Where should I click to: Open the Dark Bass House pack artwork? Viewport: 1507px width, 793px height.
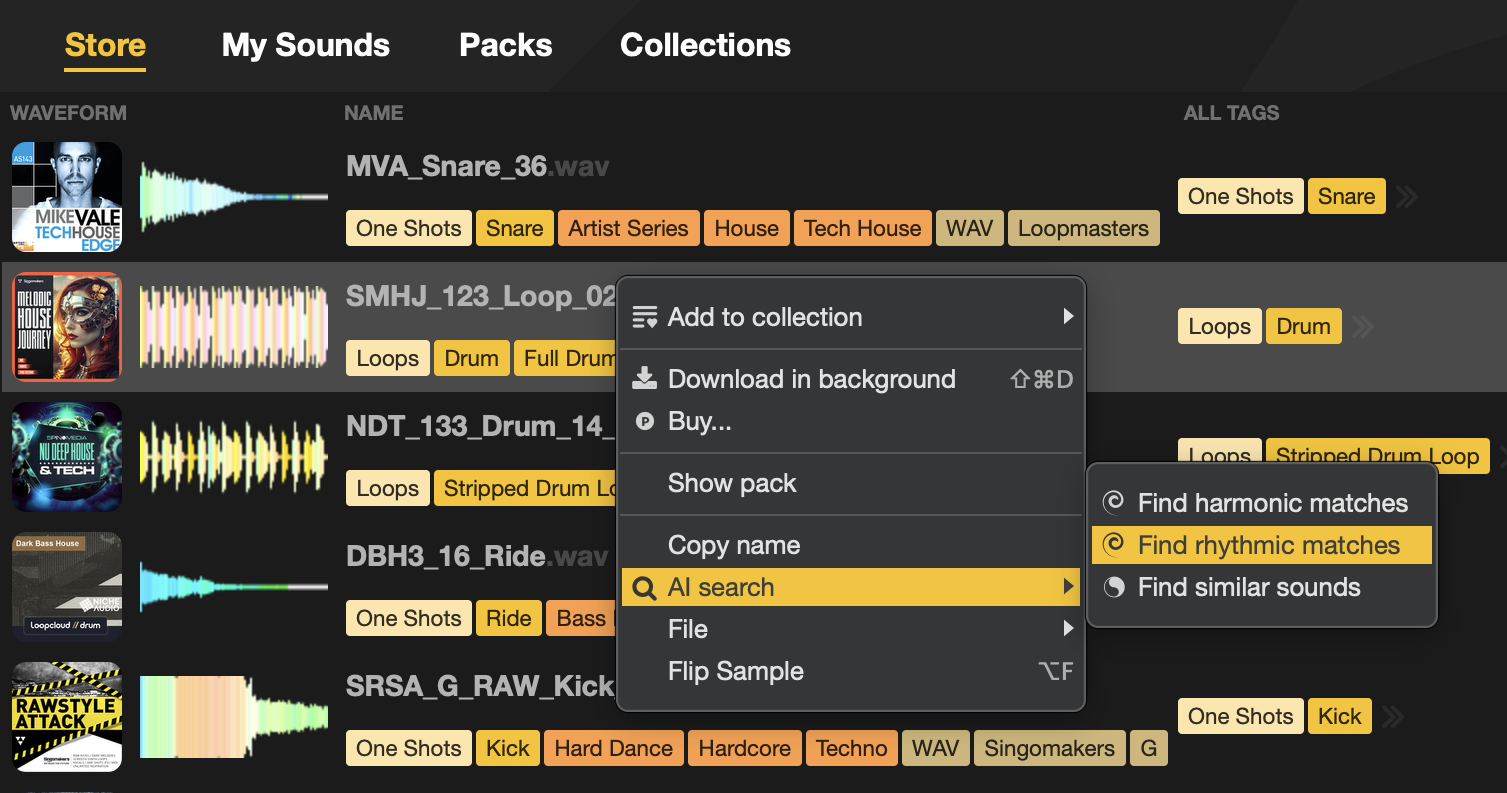pos(67,587)
